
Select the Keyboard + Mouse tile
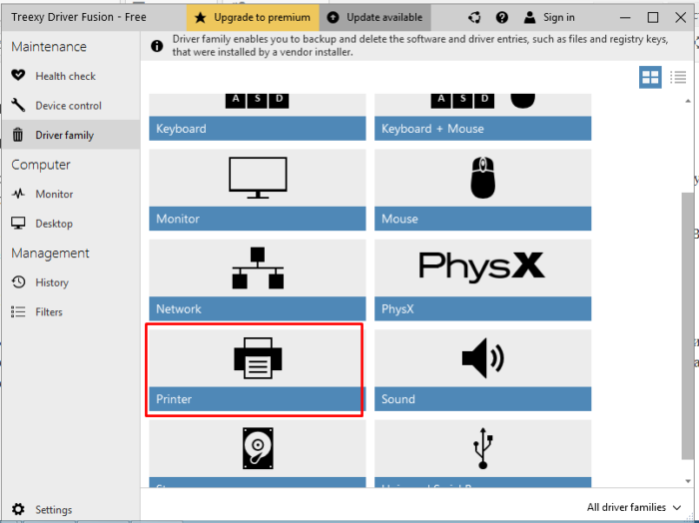[x=483, y=117]
